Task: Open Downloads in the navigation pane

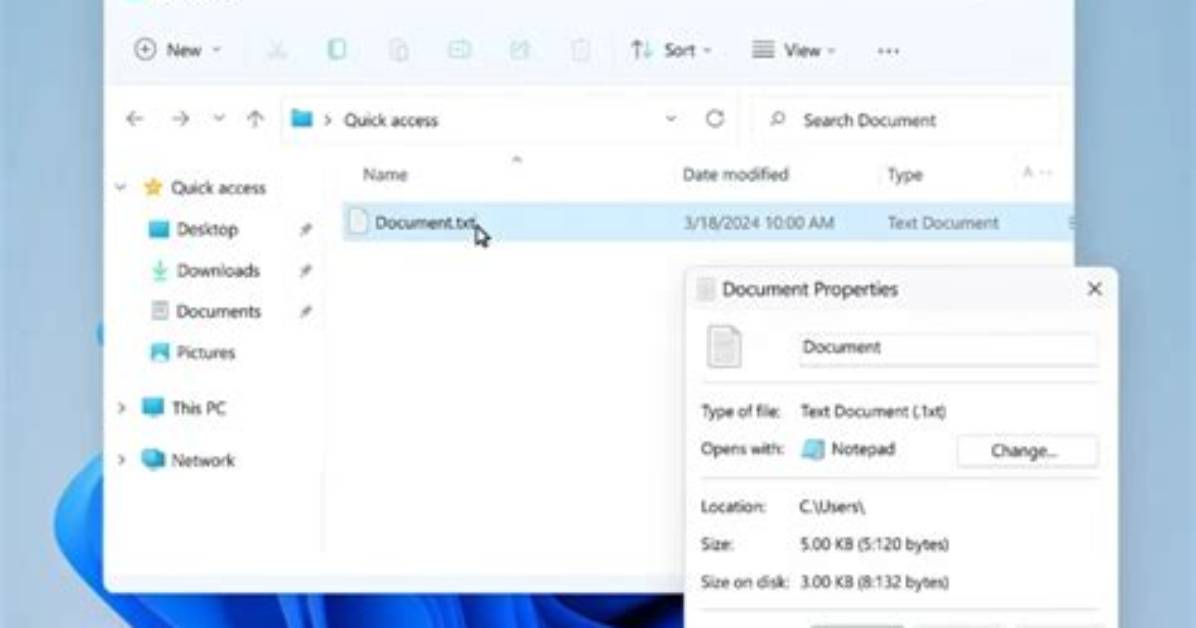Action: click(x=218, y=270)
